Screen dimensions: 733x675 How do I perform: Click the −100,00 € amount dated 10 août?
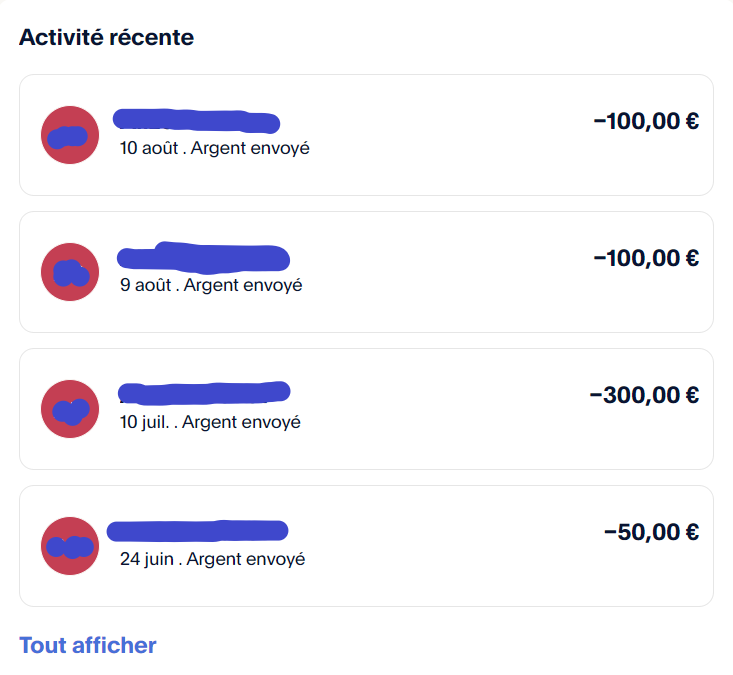tap(647, 122)
